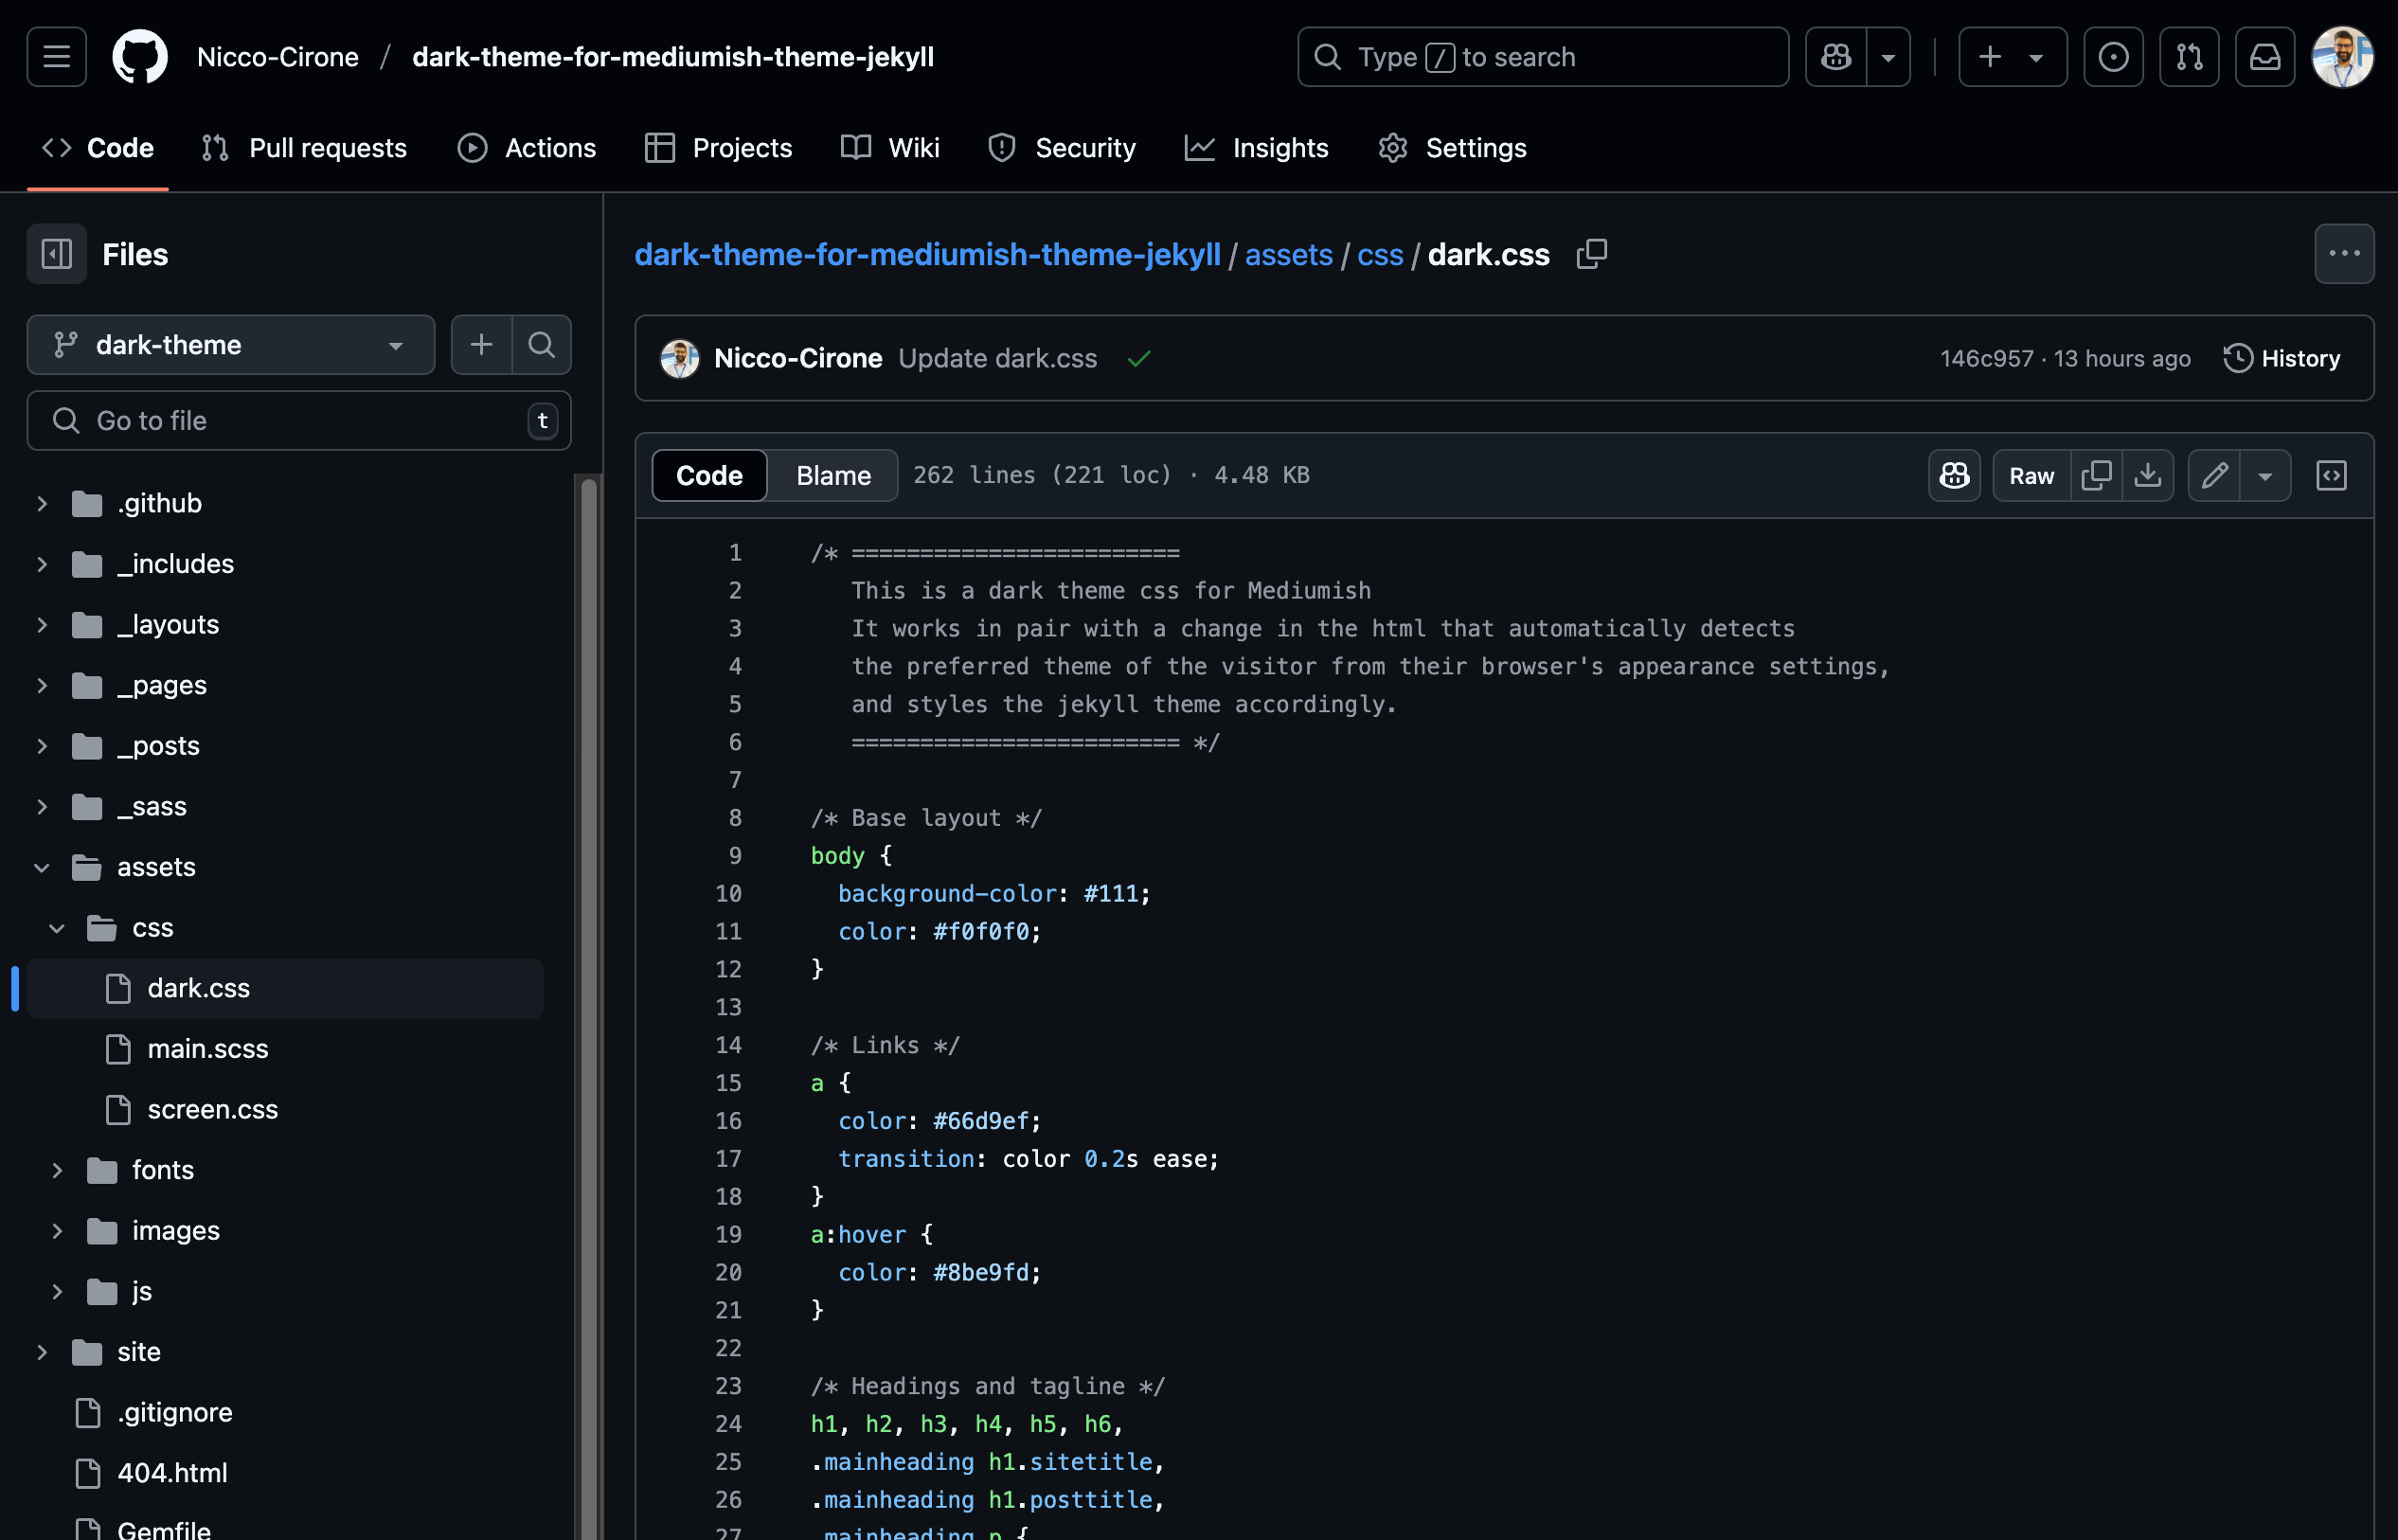The height and width of the screenshot is (1540, 2398).
Task: Open the symbols panel icon
Action: [x=2331, y=475]
